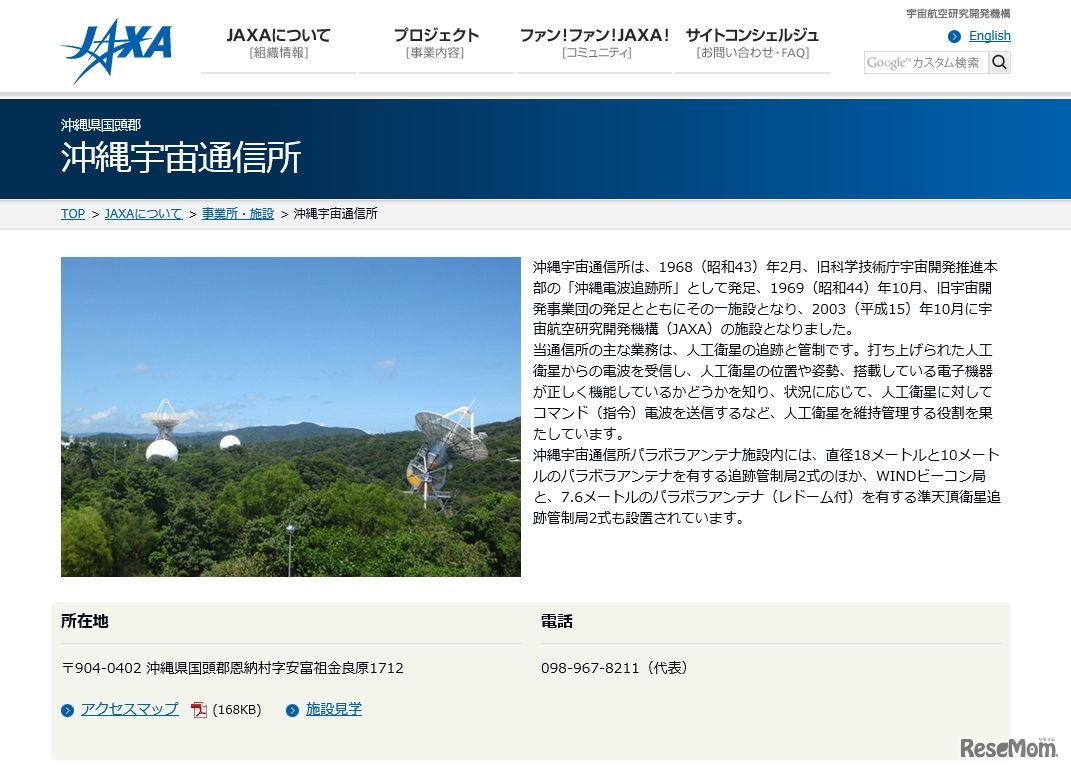Open the アクセスマップ link
Screen dimensions: 1071x771
coord(129,710)
